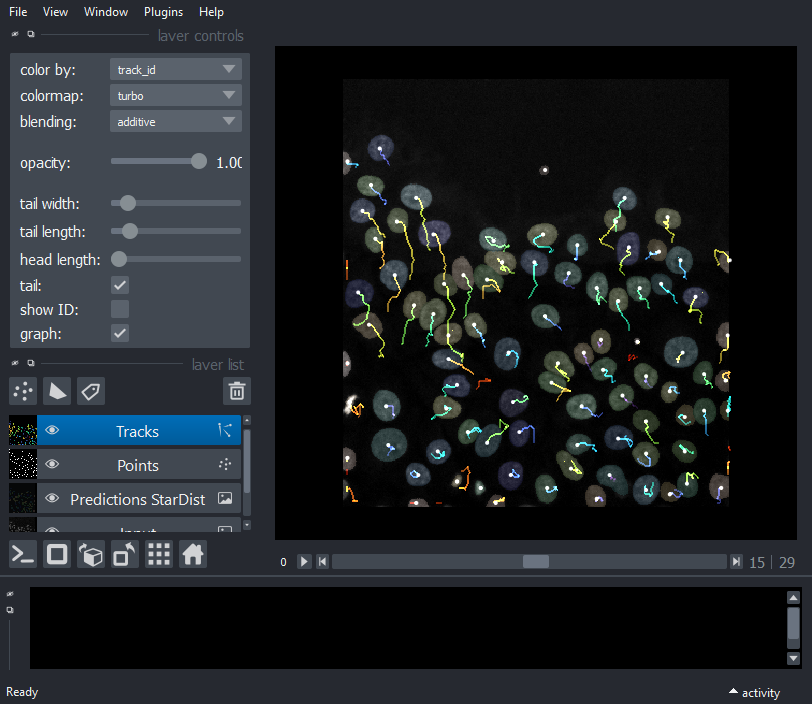Click the head length slider handle
The image size is (812, 704).
click(x=119, y=259)
